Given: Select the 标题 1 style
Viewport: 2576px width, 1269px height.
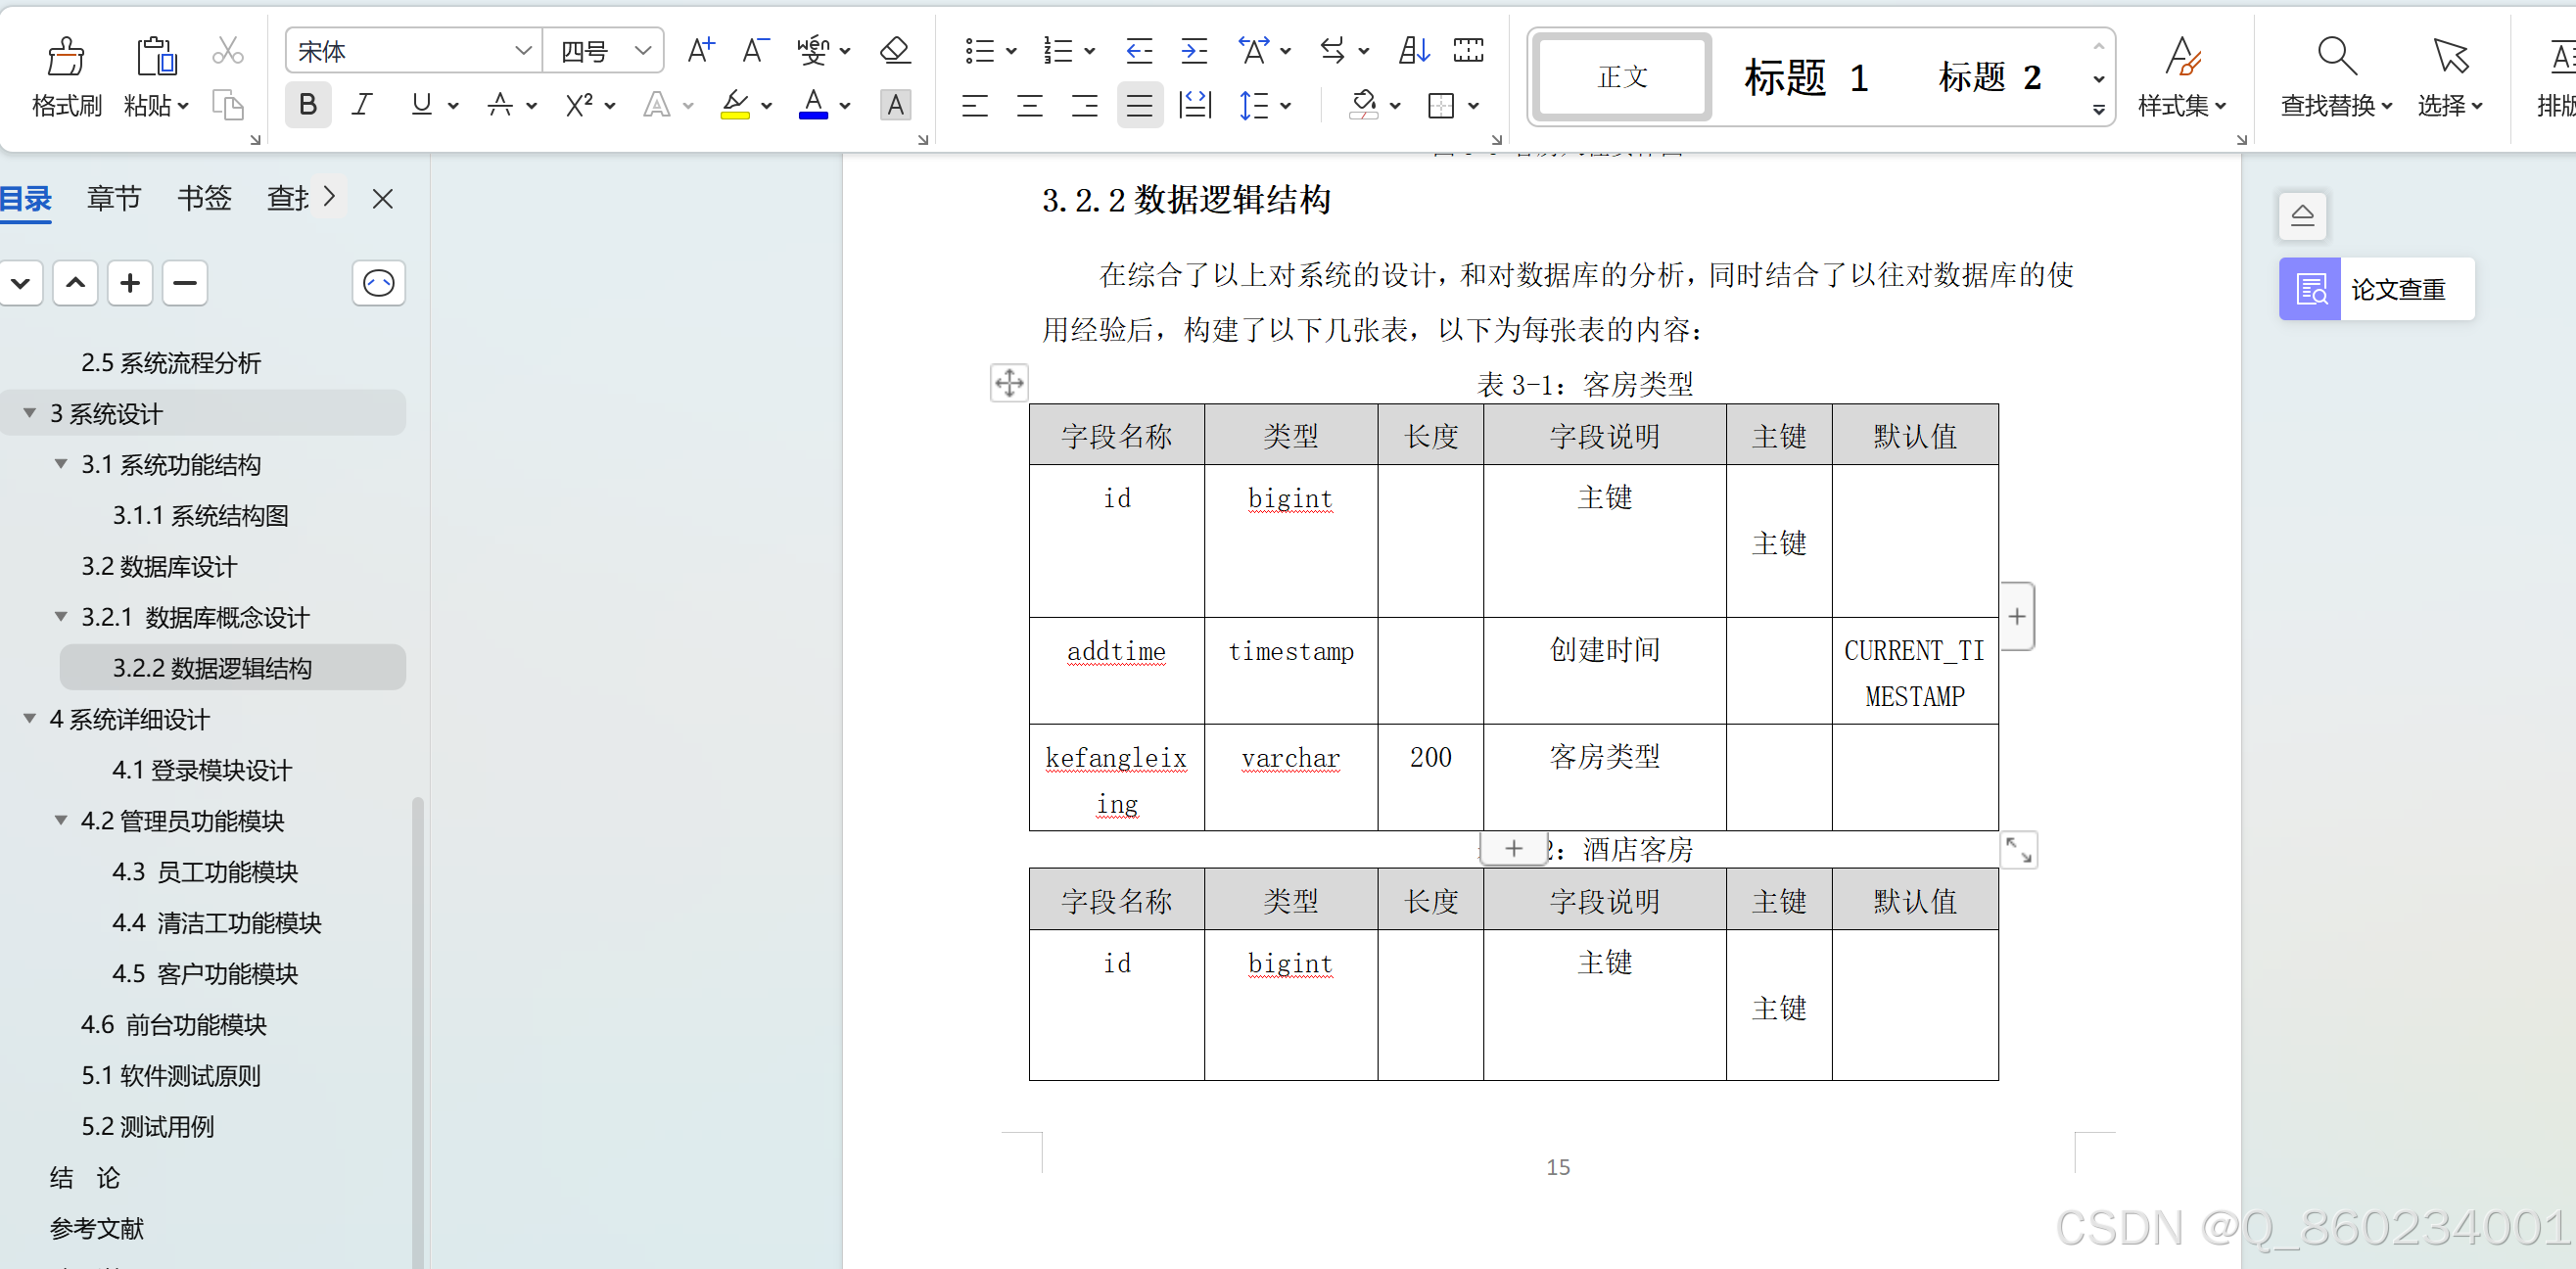Looking at the screenshot, I should (1807, 77).
